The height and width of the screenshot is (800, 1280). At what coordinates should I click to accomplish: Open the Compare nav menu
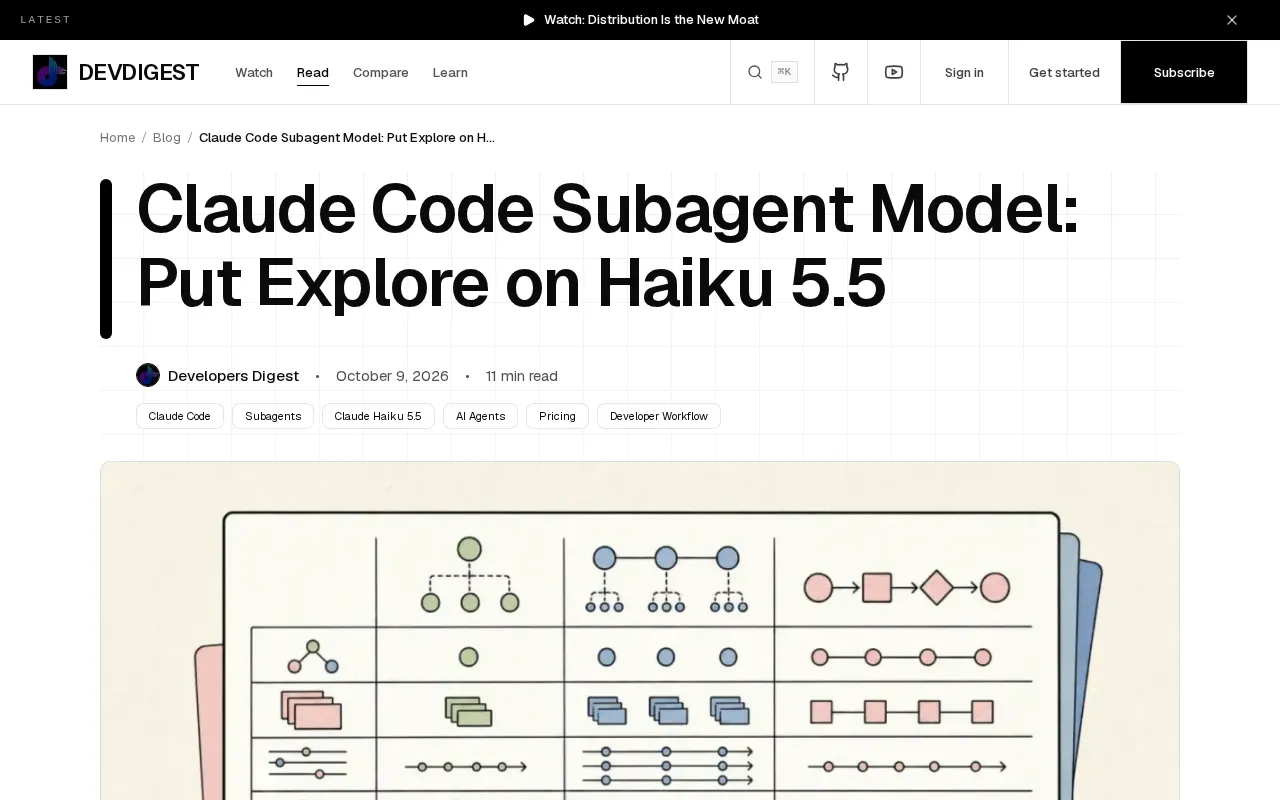tap(381, 72)
